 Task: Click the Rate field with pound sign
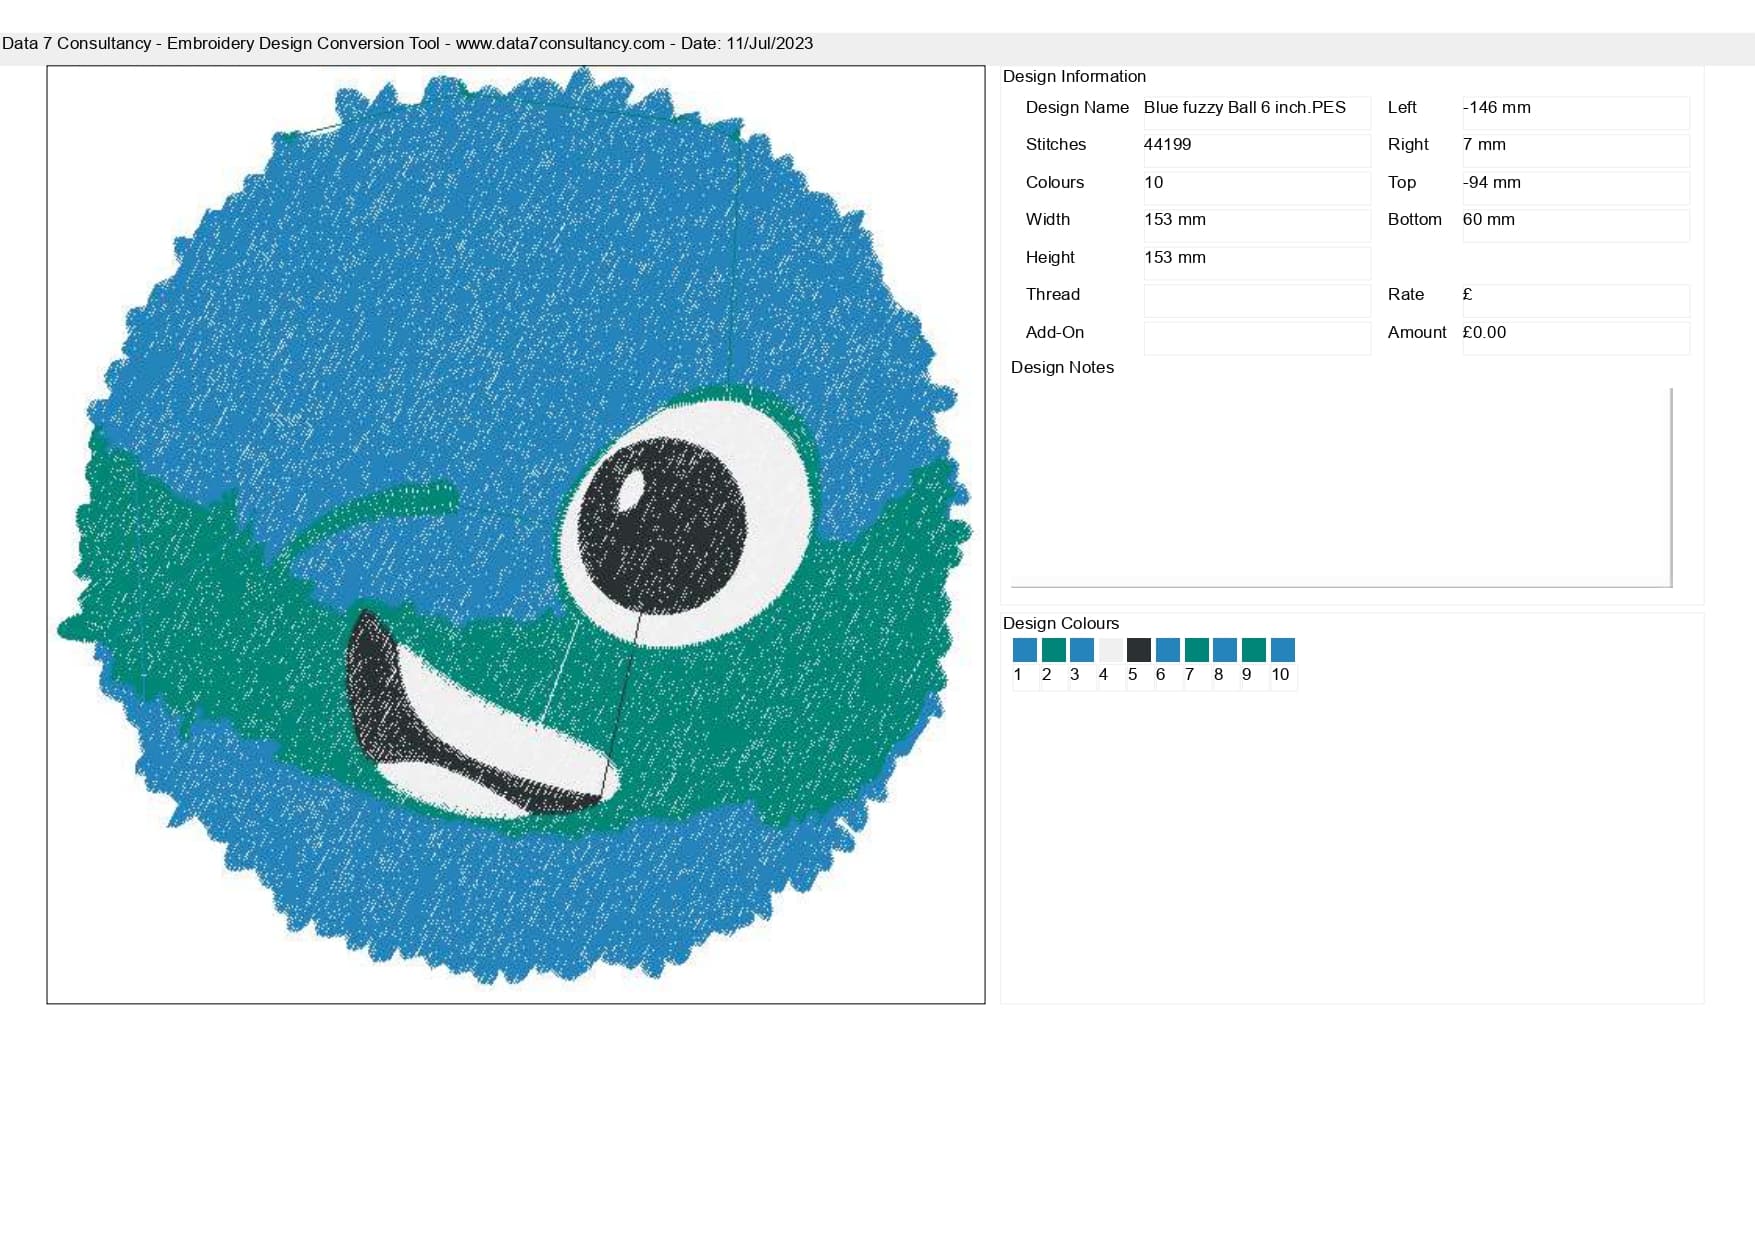tap(1575, 300)
